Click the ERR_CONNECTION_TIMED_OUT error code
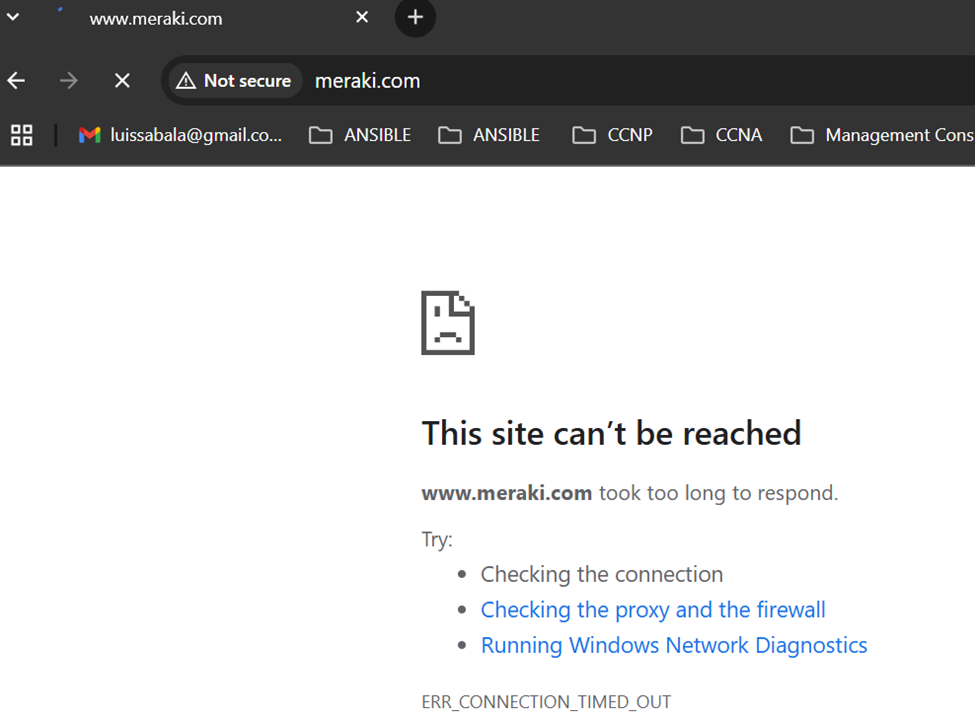975x717 pixels. click(x=546, y=702)
